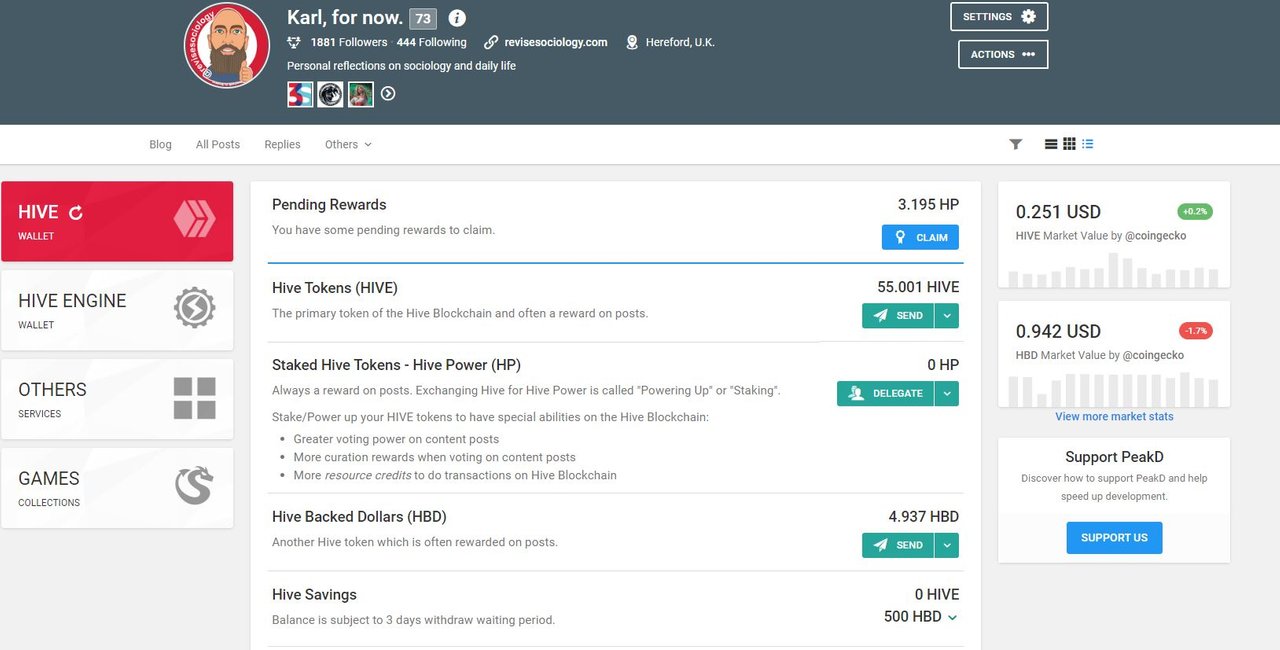Click the followers trophy icon

click(x=294, y=42)
